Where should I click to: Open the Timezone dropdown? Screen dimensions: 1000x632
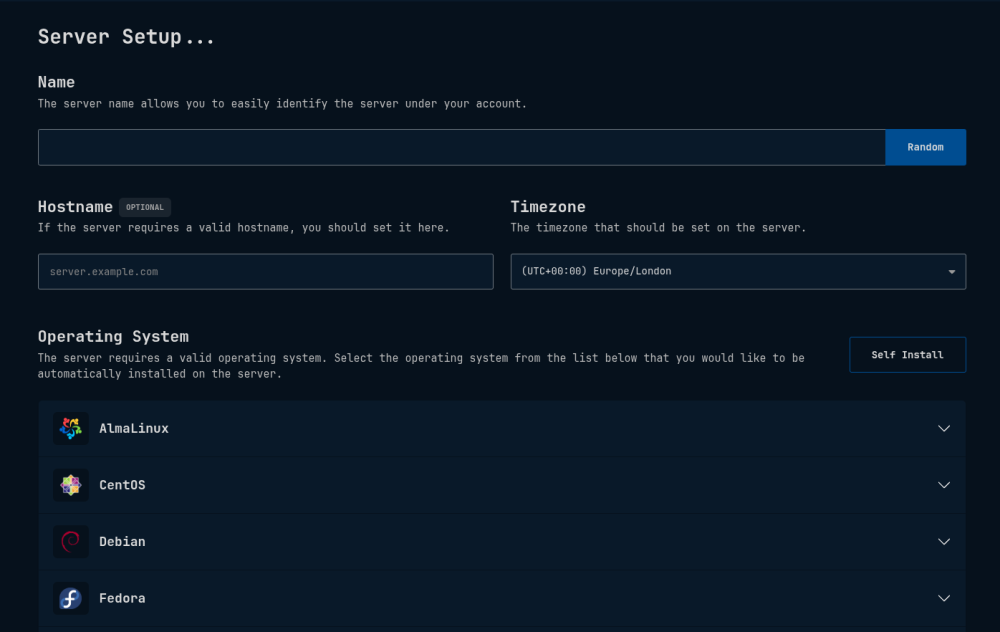point(738,272)
